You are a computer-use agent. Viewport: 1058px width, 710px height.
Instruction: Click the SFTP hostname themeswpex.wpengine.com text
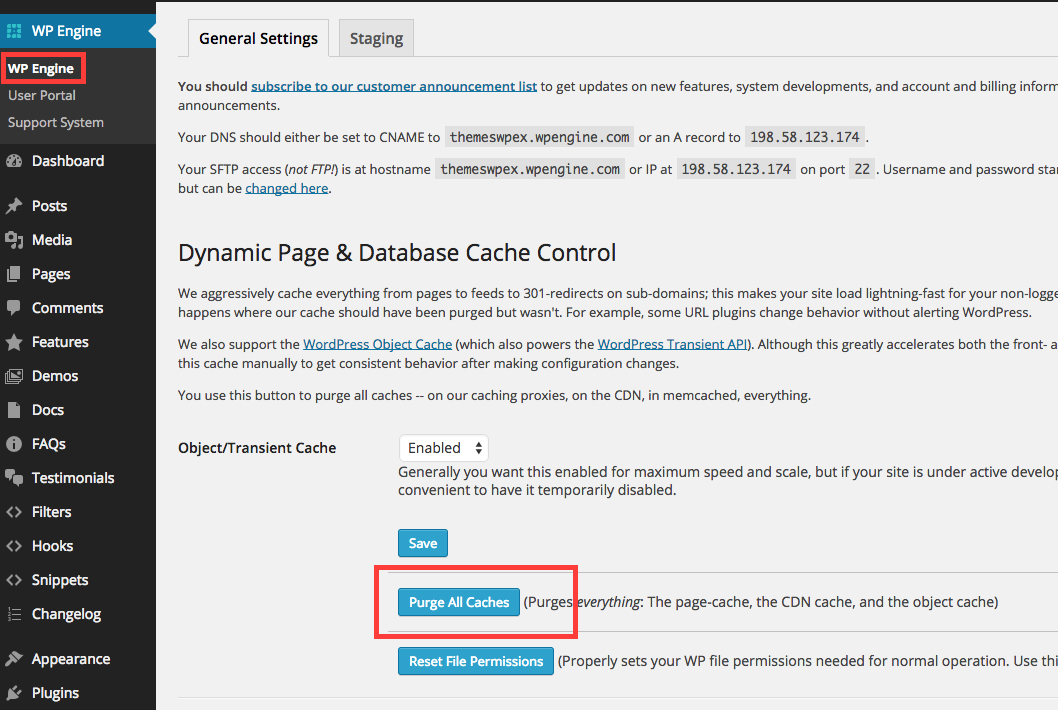point(530,169)
